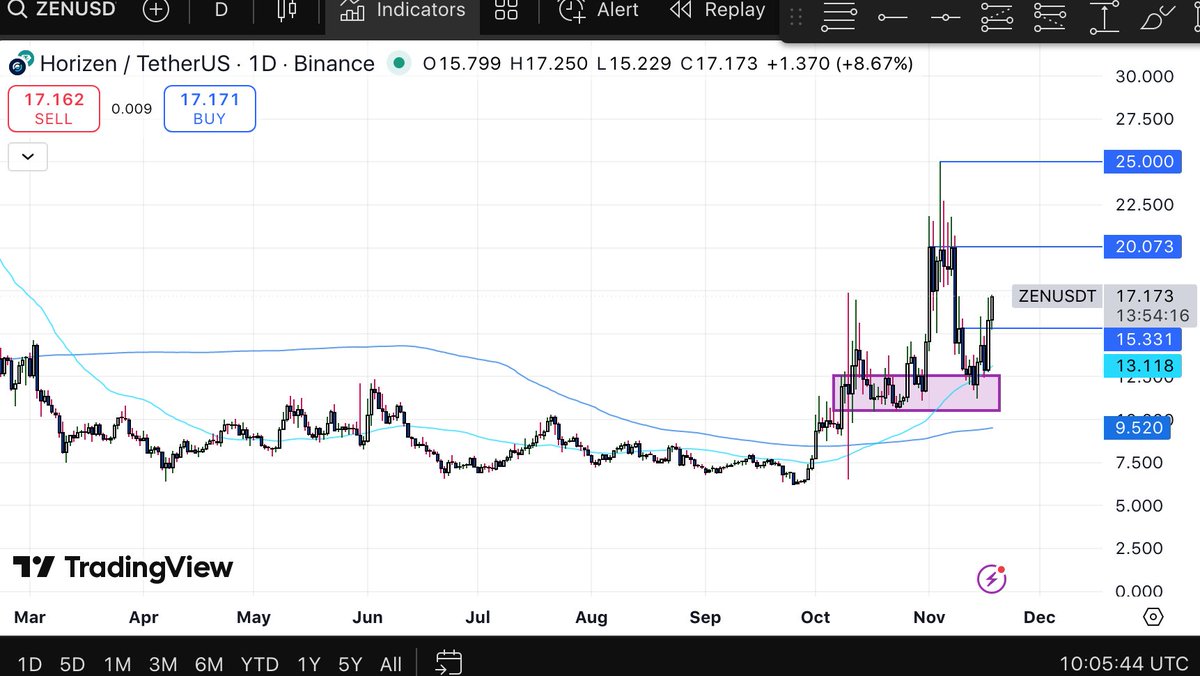This screenshot has width=1200, height=676.
Task: Click the 0.009 spread value
Action: [x=131, y=109]
